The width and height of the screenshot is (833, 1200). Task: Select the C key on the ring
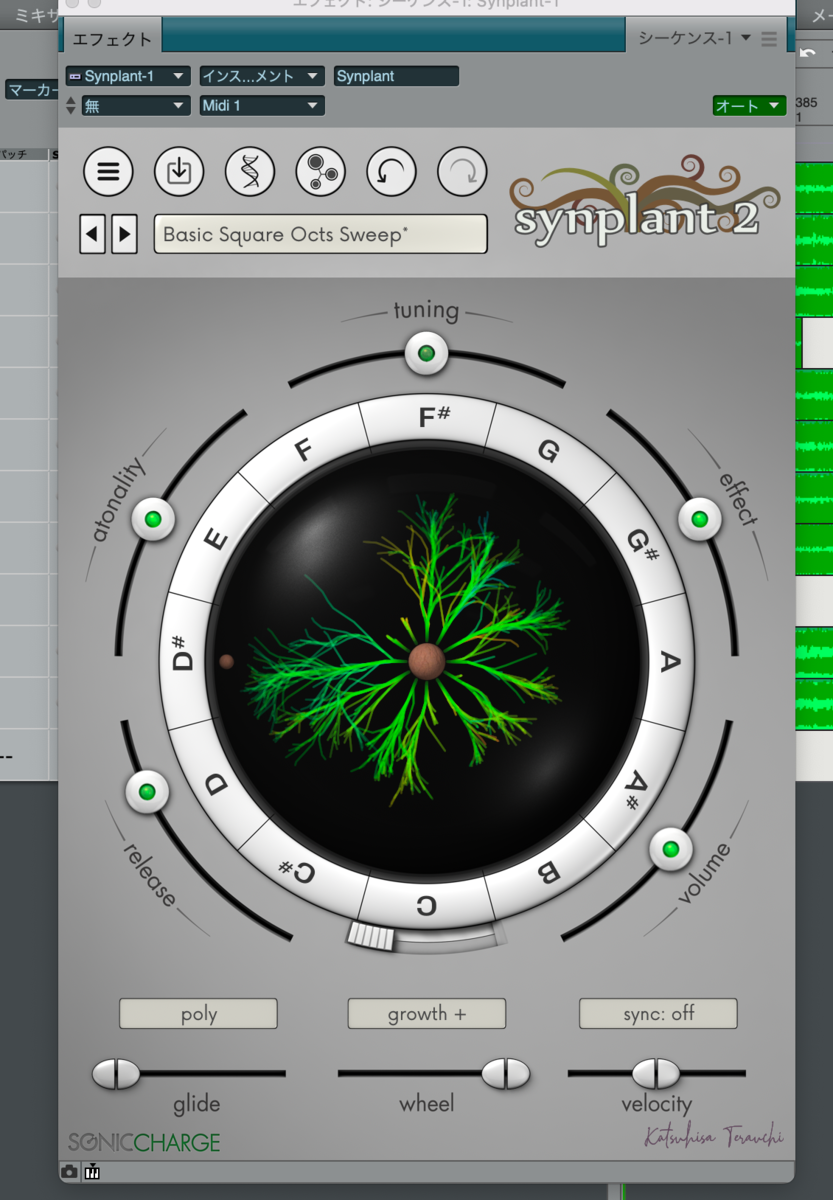(427, 906)
